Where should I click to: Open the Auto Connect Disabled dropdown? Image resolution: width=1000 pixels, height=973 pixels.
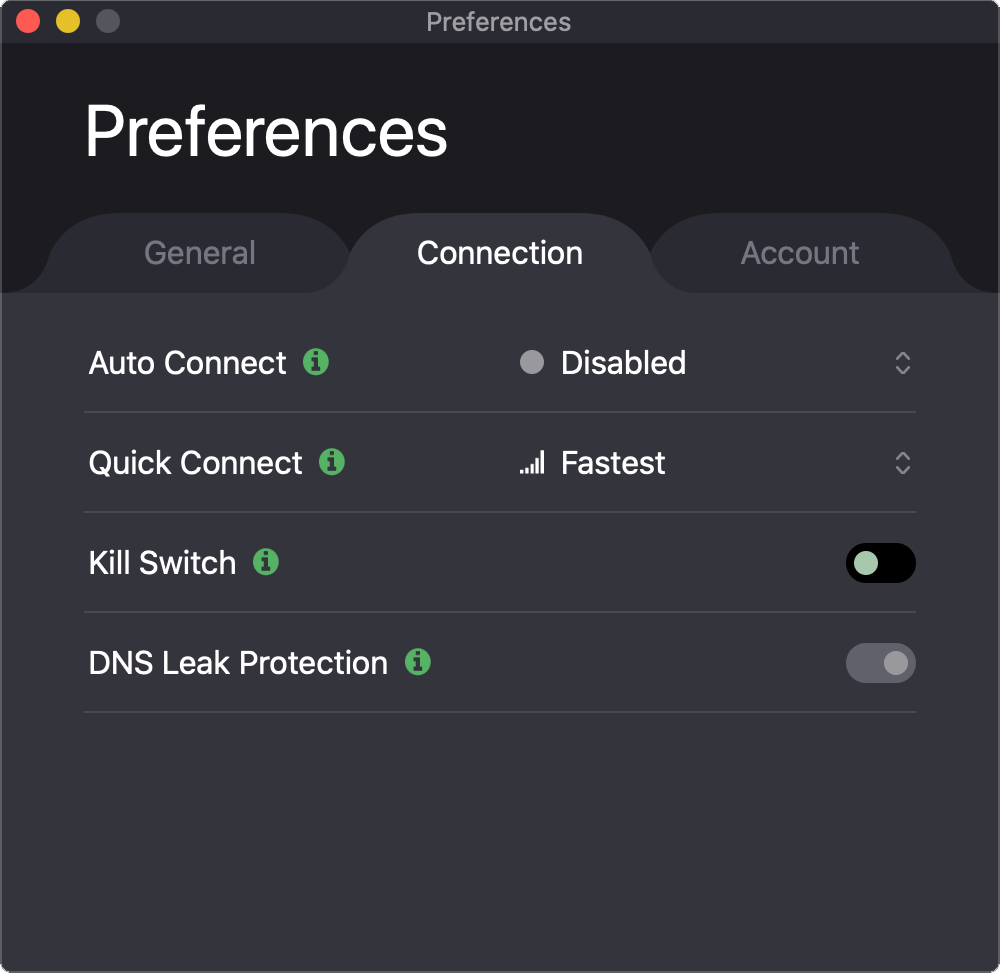pos(716,363)
